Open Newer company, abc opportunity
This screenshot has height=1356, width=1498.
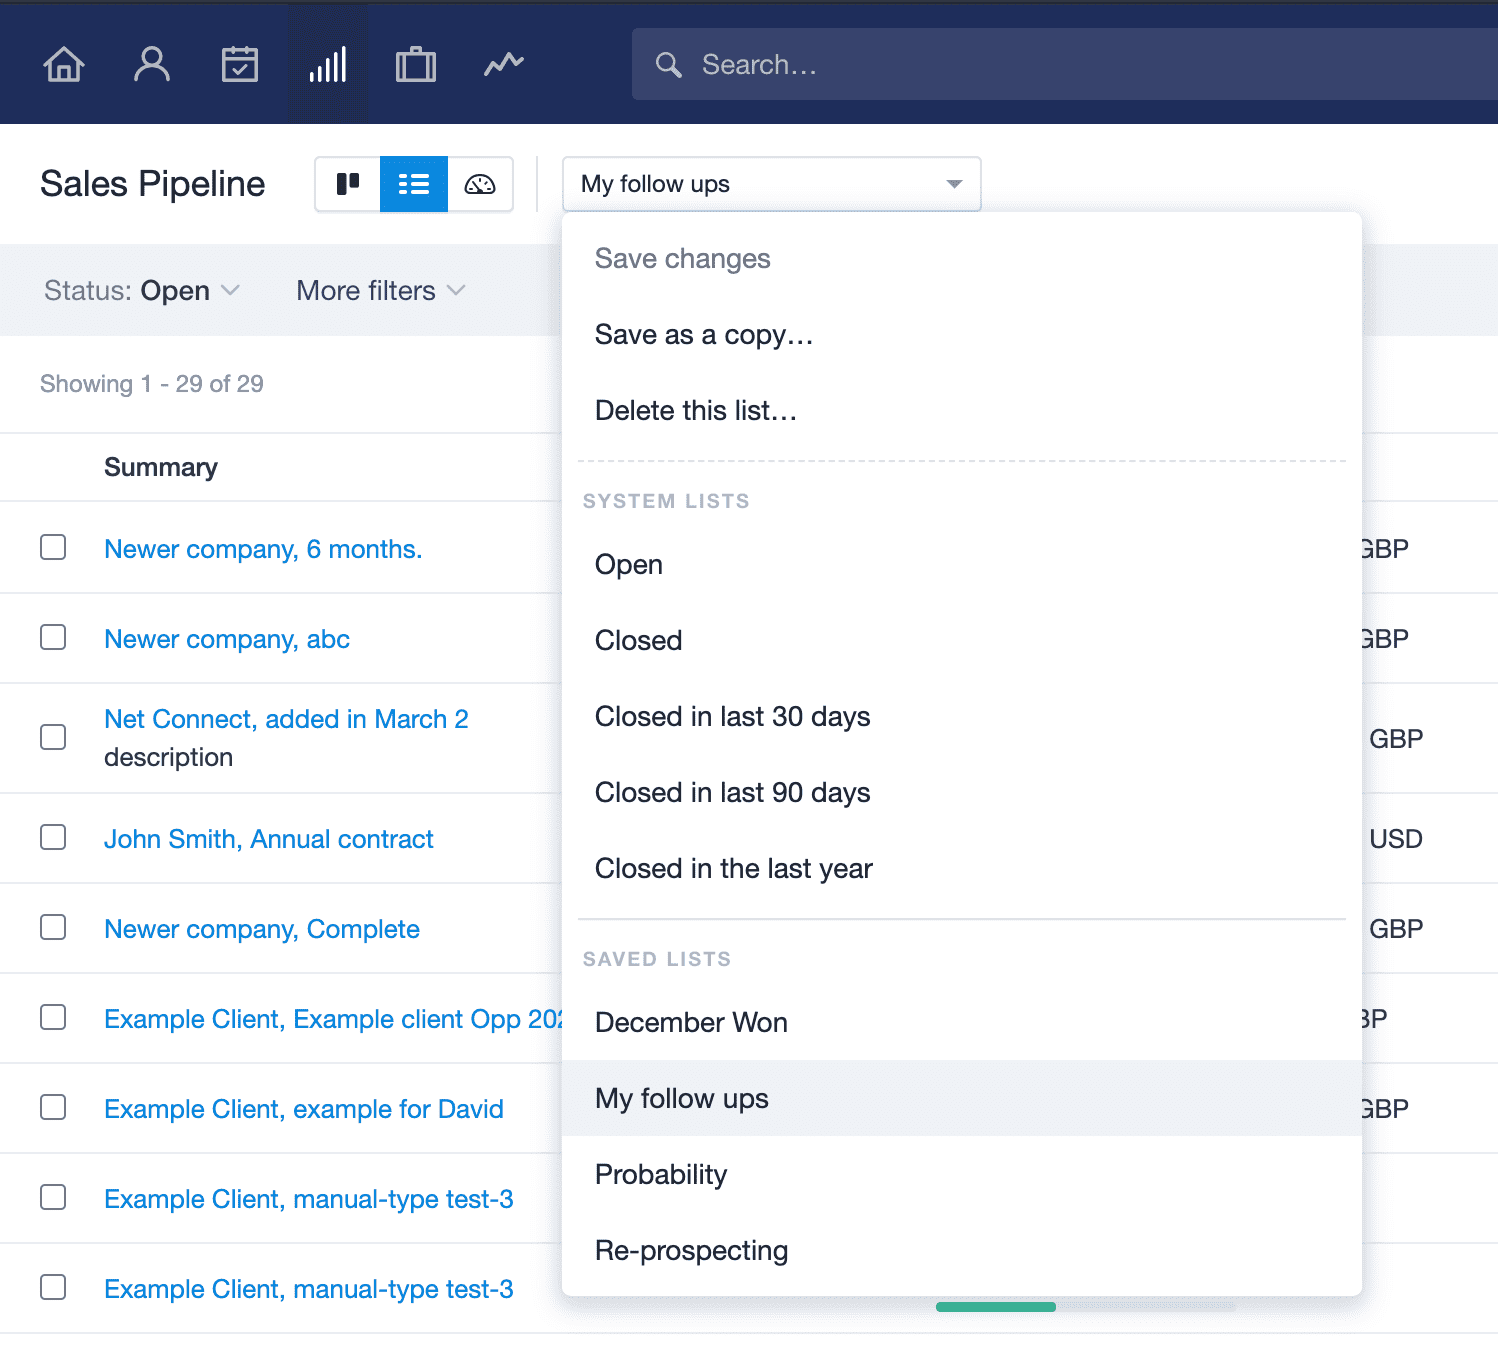227,639
